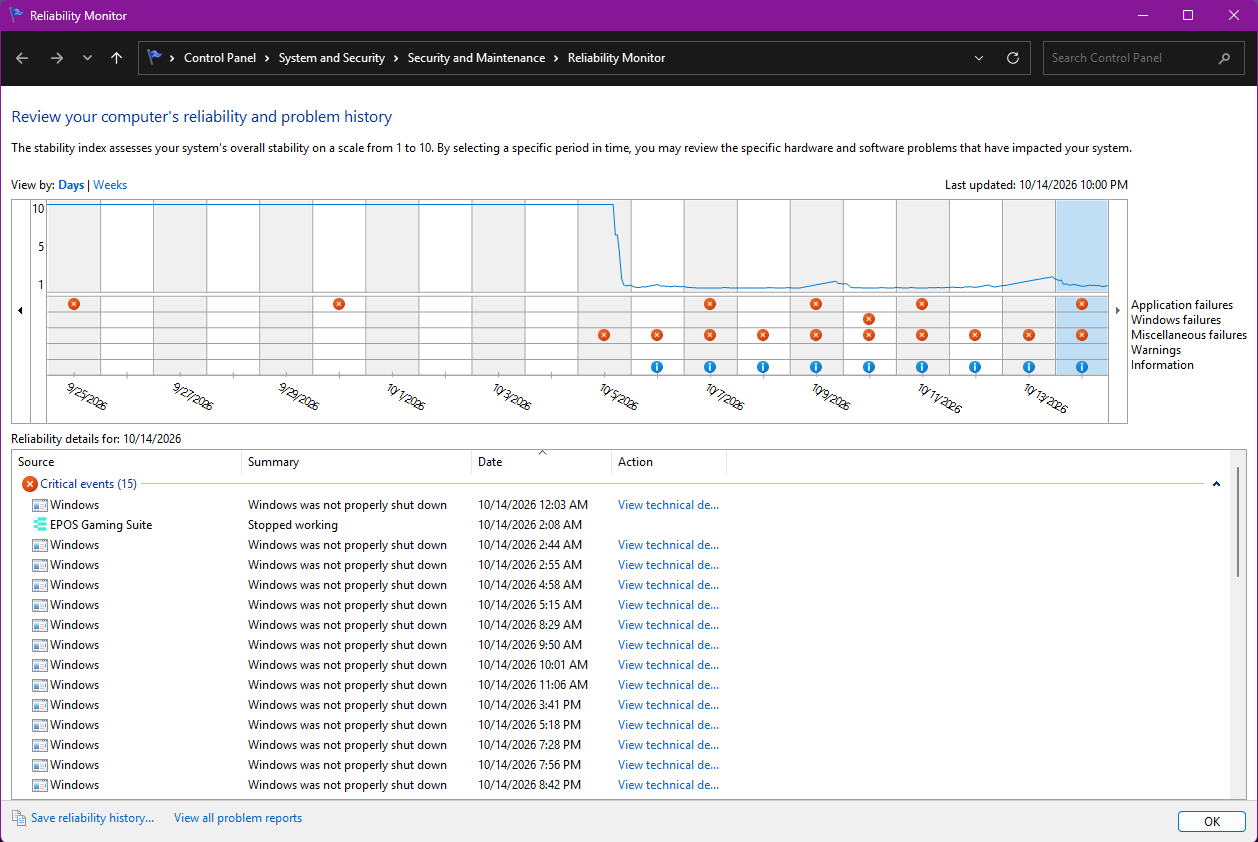Click Windows failure marker in chart
This screenshot has height=842, width=1258.
[868, 319]
